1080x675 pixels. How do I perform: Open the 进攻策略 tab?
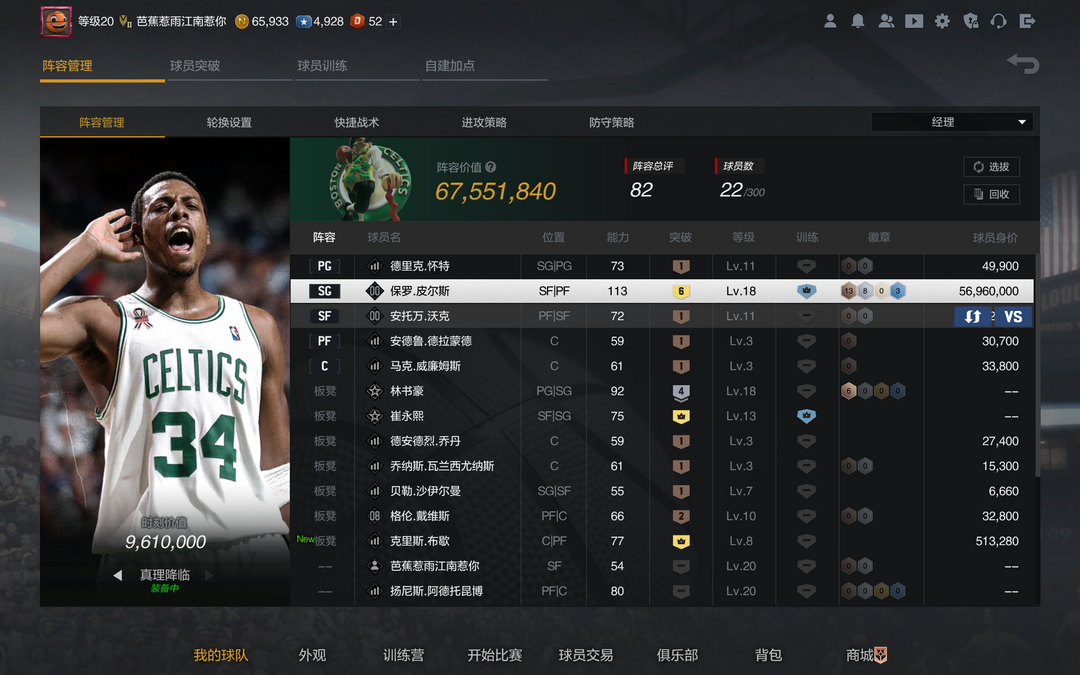[x=484, y=122]
